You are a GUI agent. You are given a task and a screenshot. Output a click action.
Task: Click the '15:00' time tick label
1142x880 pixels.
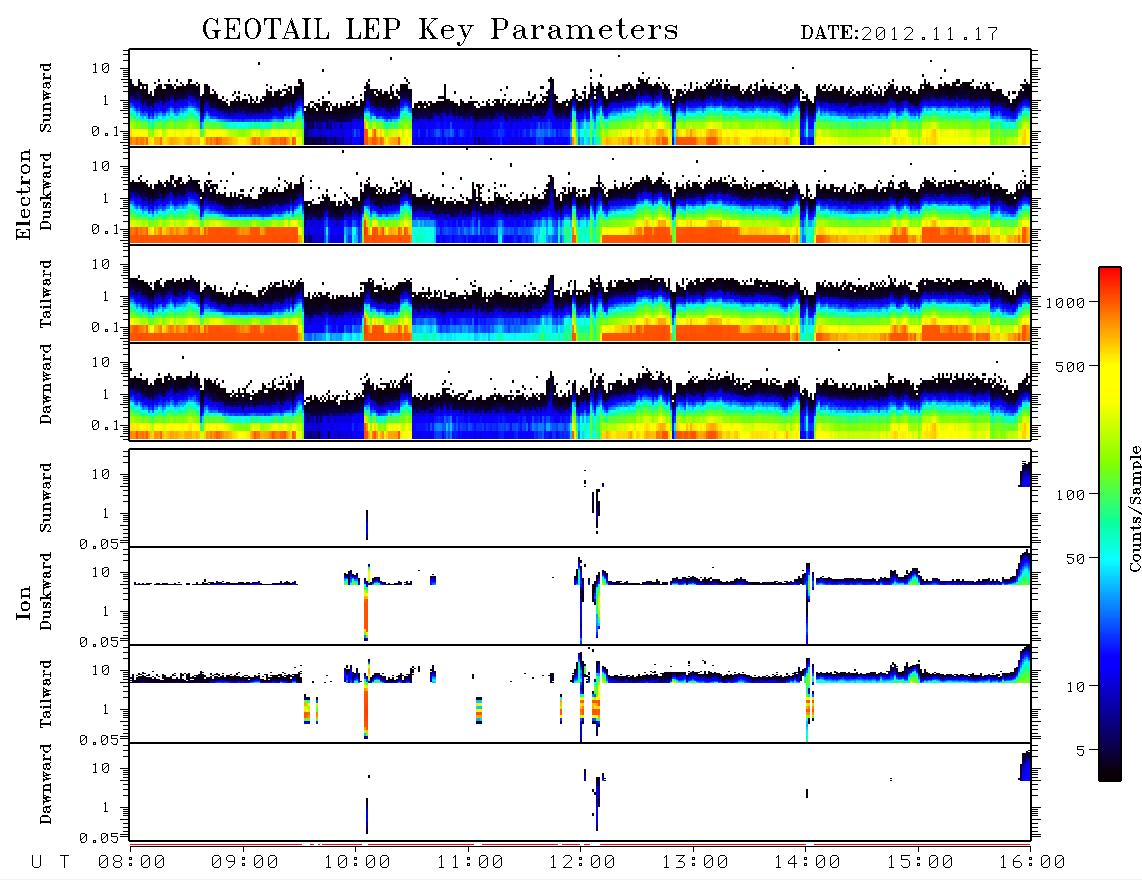[x=920, y=862]
